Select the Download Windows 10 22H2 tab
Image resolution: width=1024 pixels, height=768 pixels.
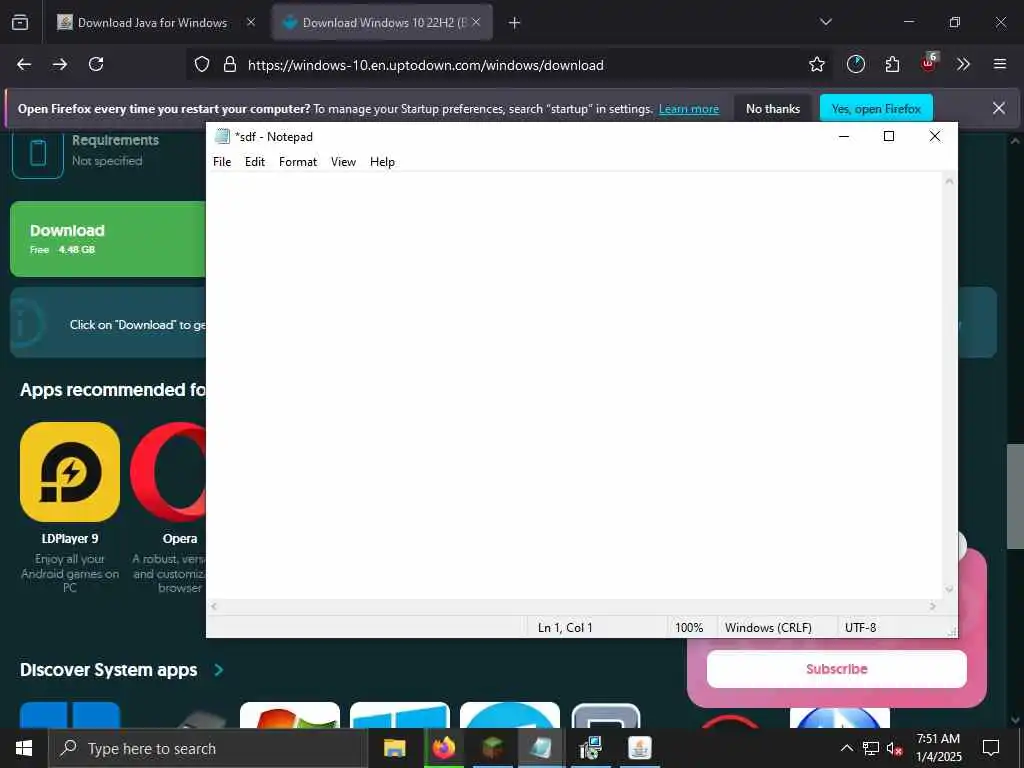point(382,22)
